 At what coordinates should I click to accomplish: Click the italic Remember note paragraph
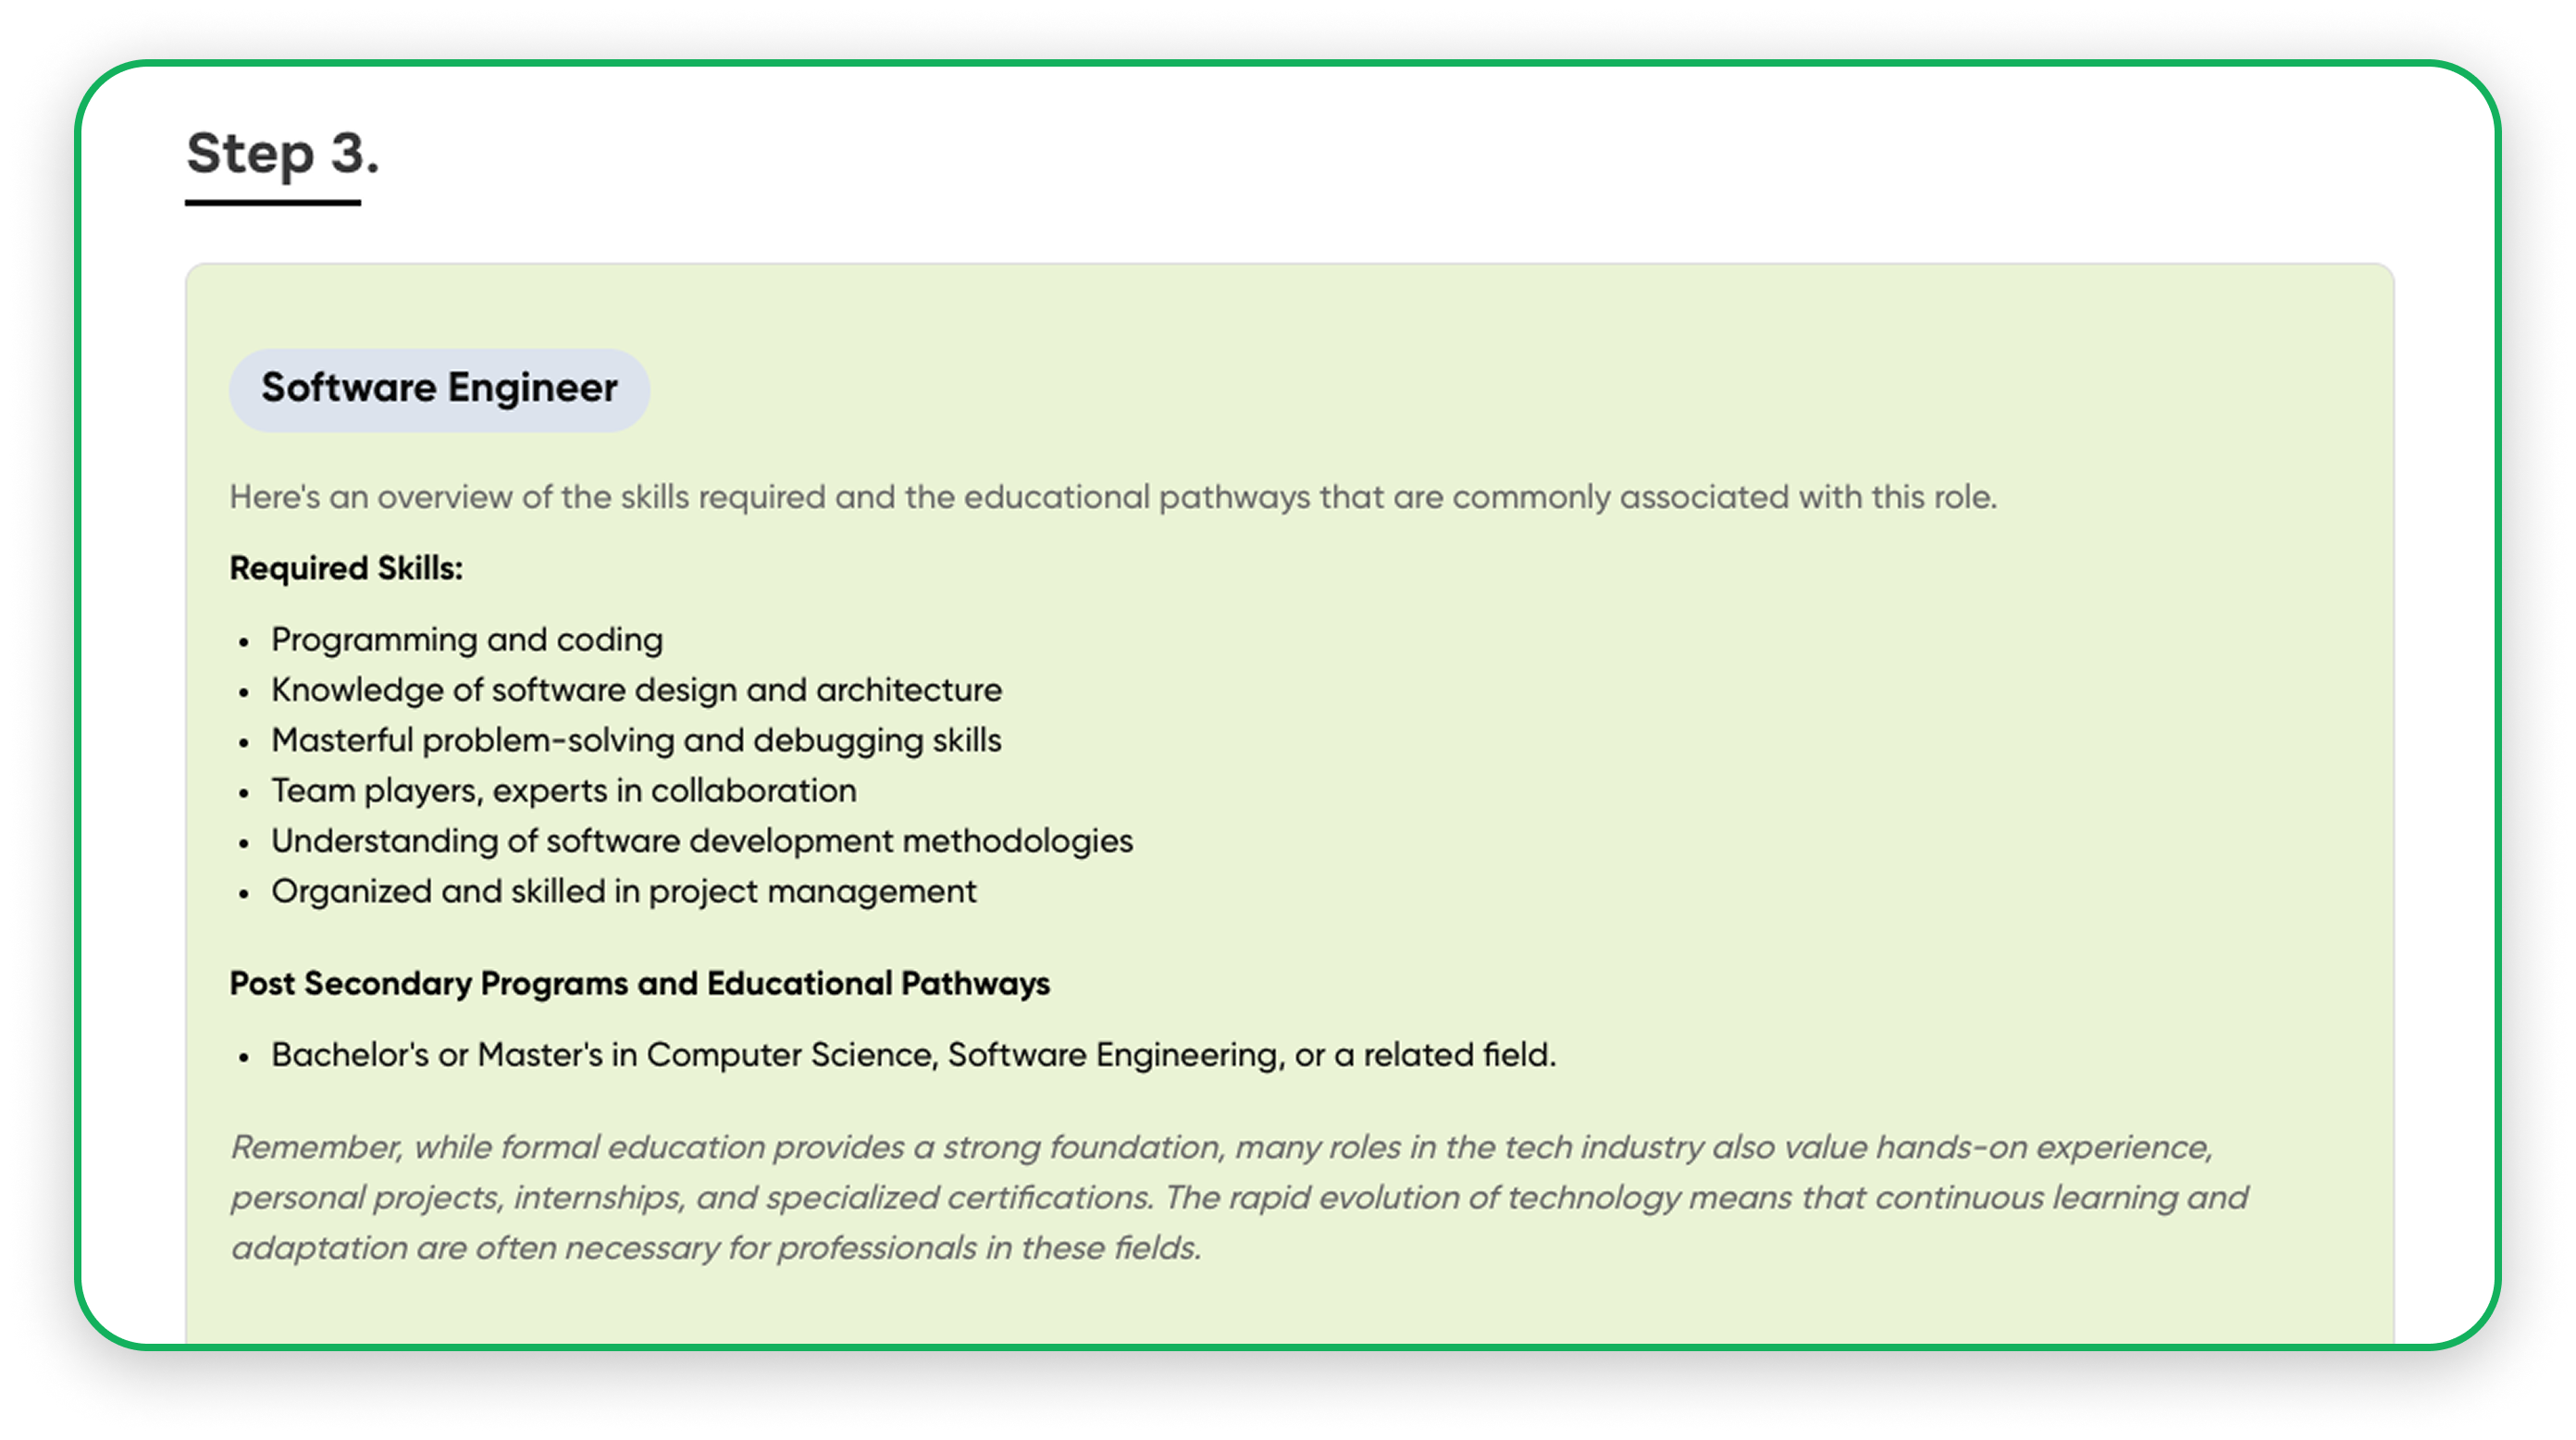click(x=1239, y=1197)
